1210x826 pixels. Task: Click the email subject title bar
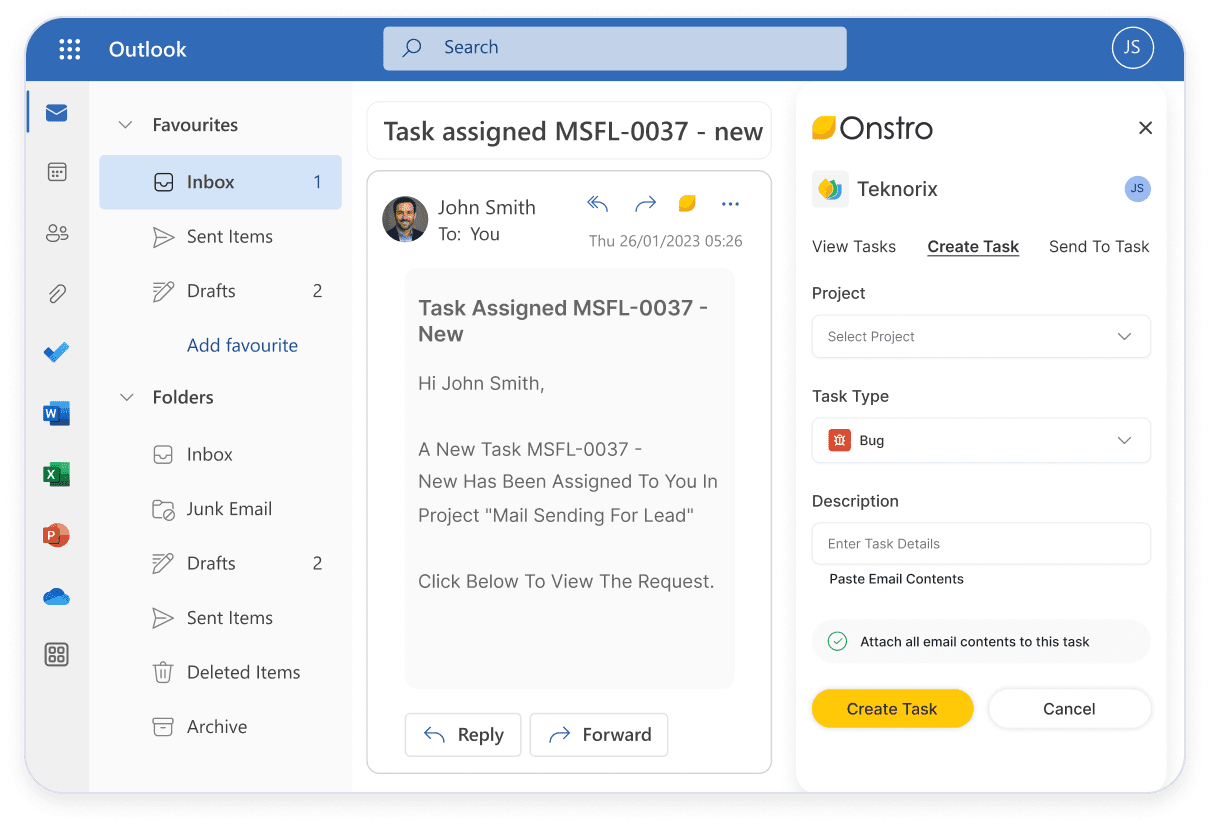click(569, 131)
